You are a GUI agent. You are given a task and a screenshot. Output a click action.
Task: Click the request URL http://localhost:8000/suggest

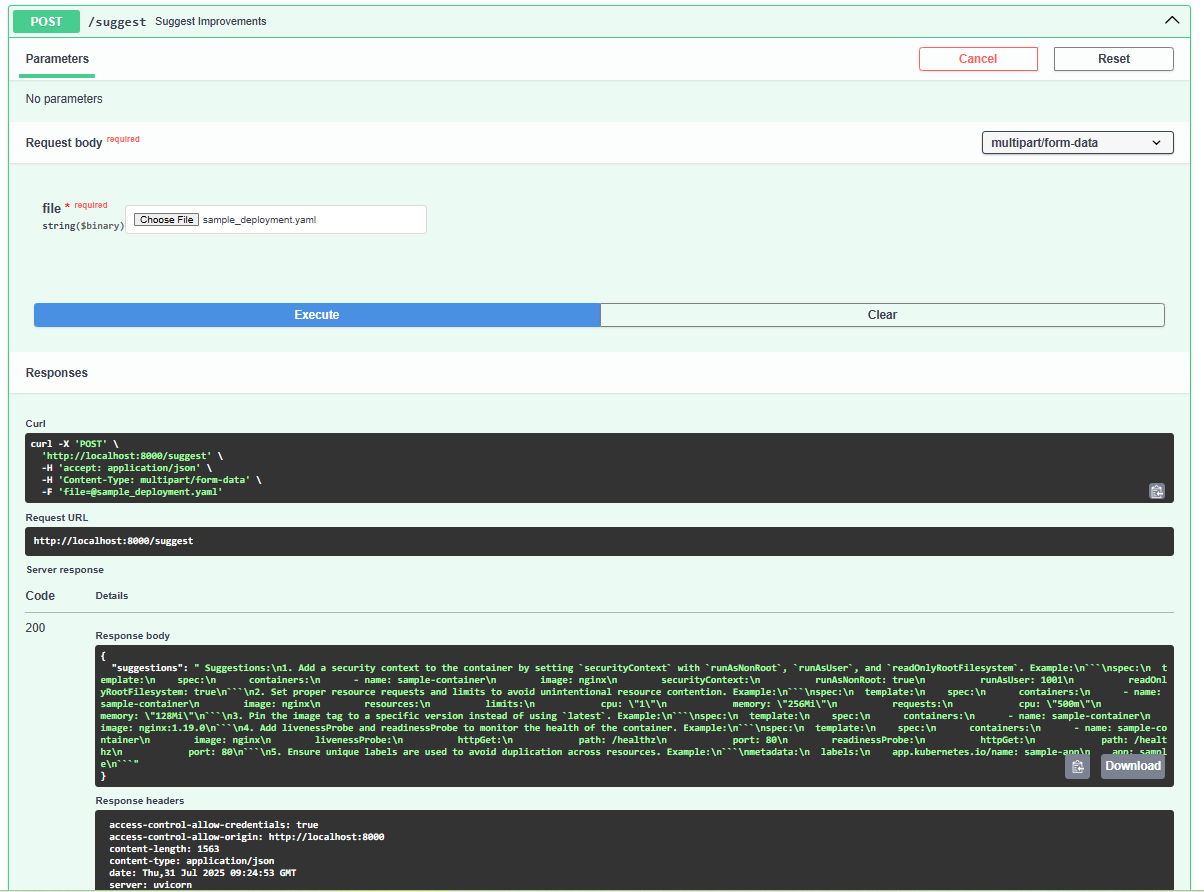pos(113,541)
